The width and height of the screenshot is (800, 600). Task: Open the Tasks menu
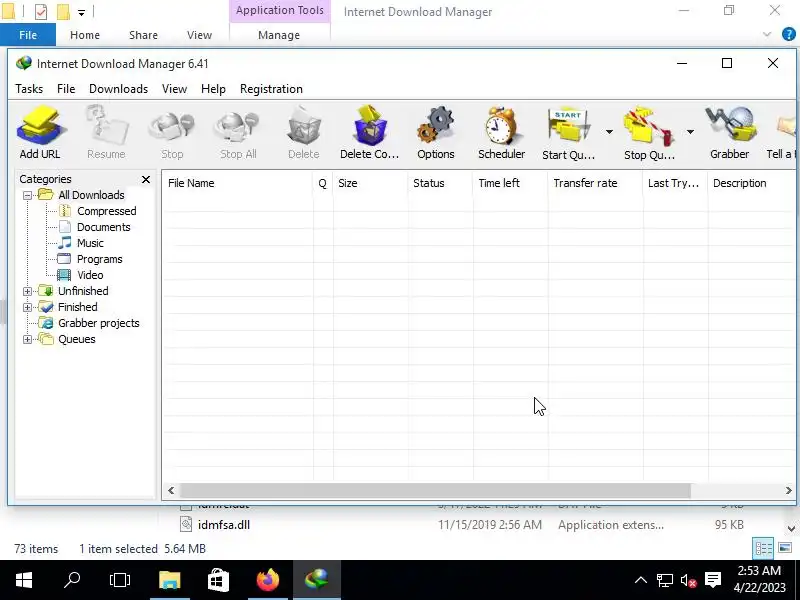(29, 89)
